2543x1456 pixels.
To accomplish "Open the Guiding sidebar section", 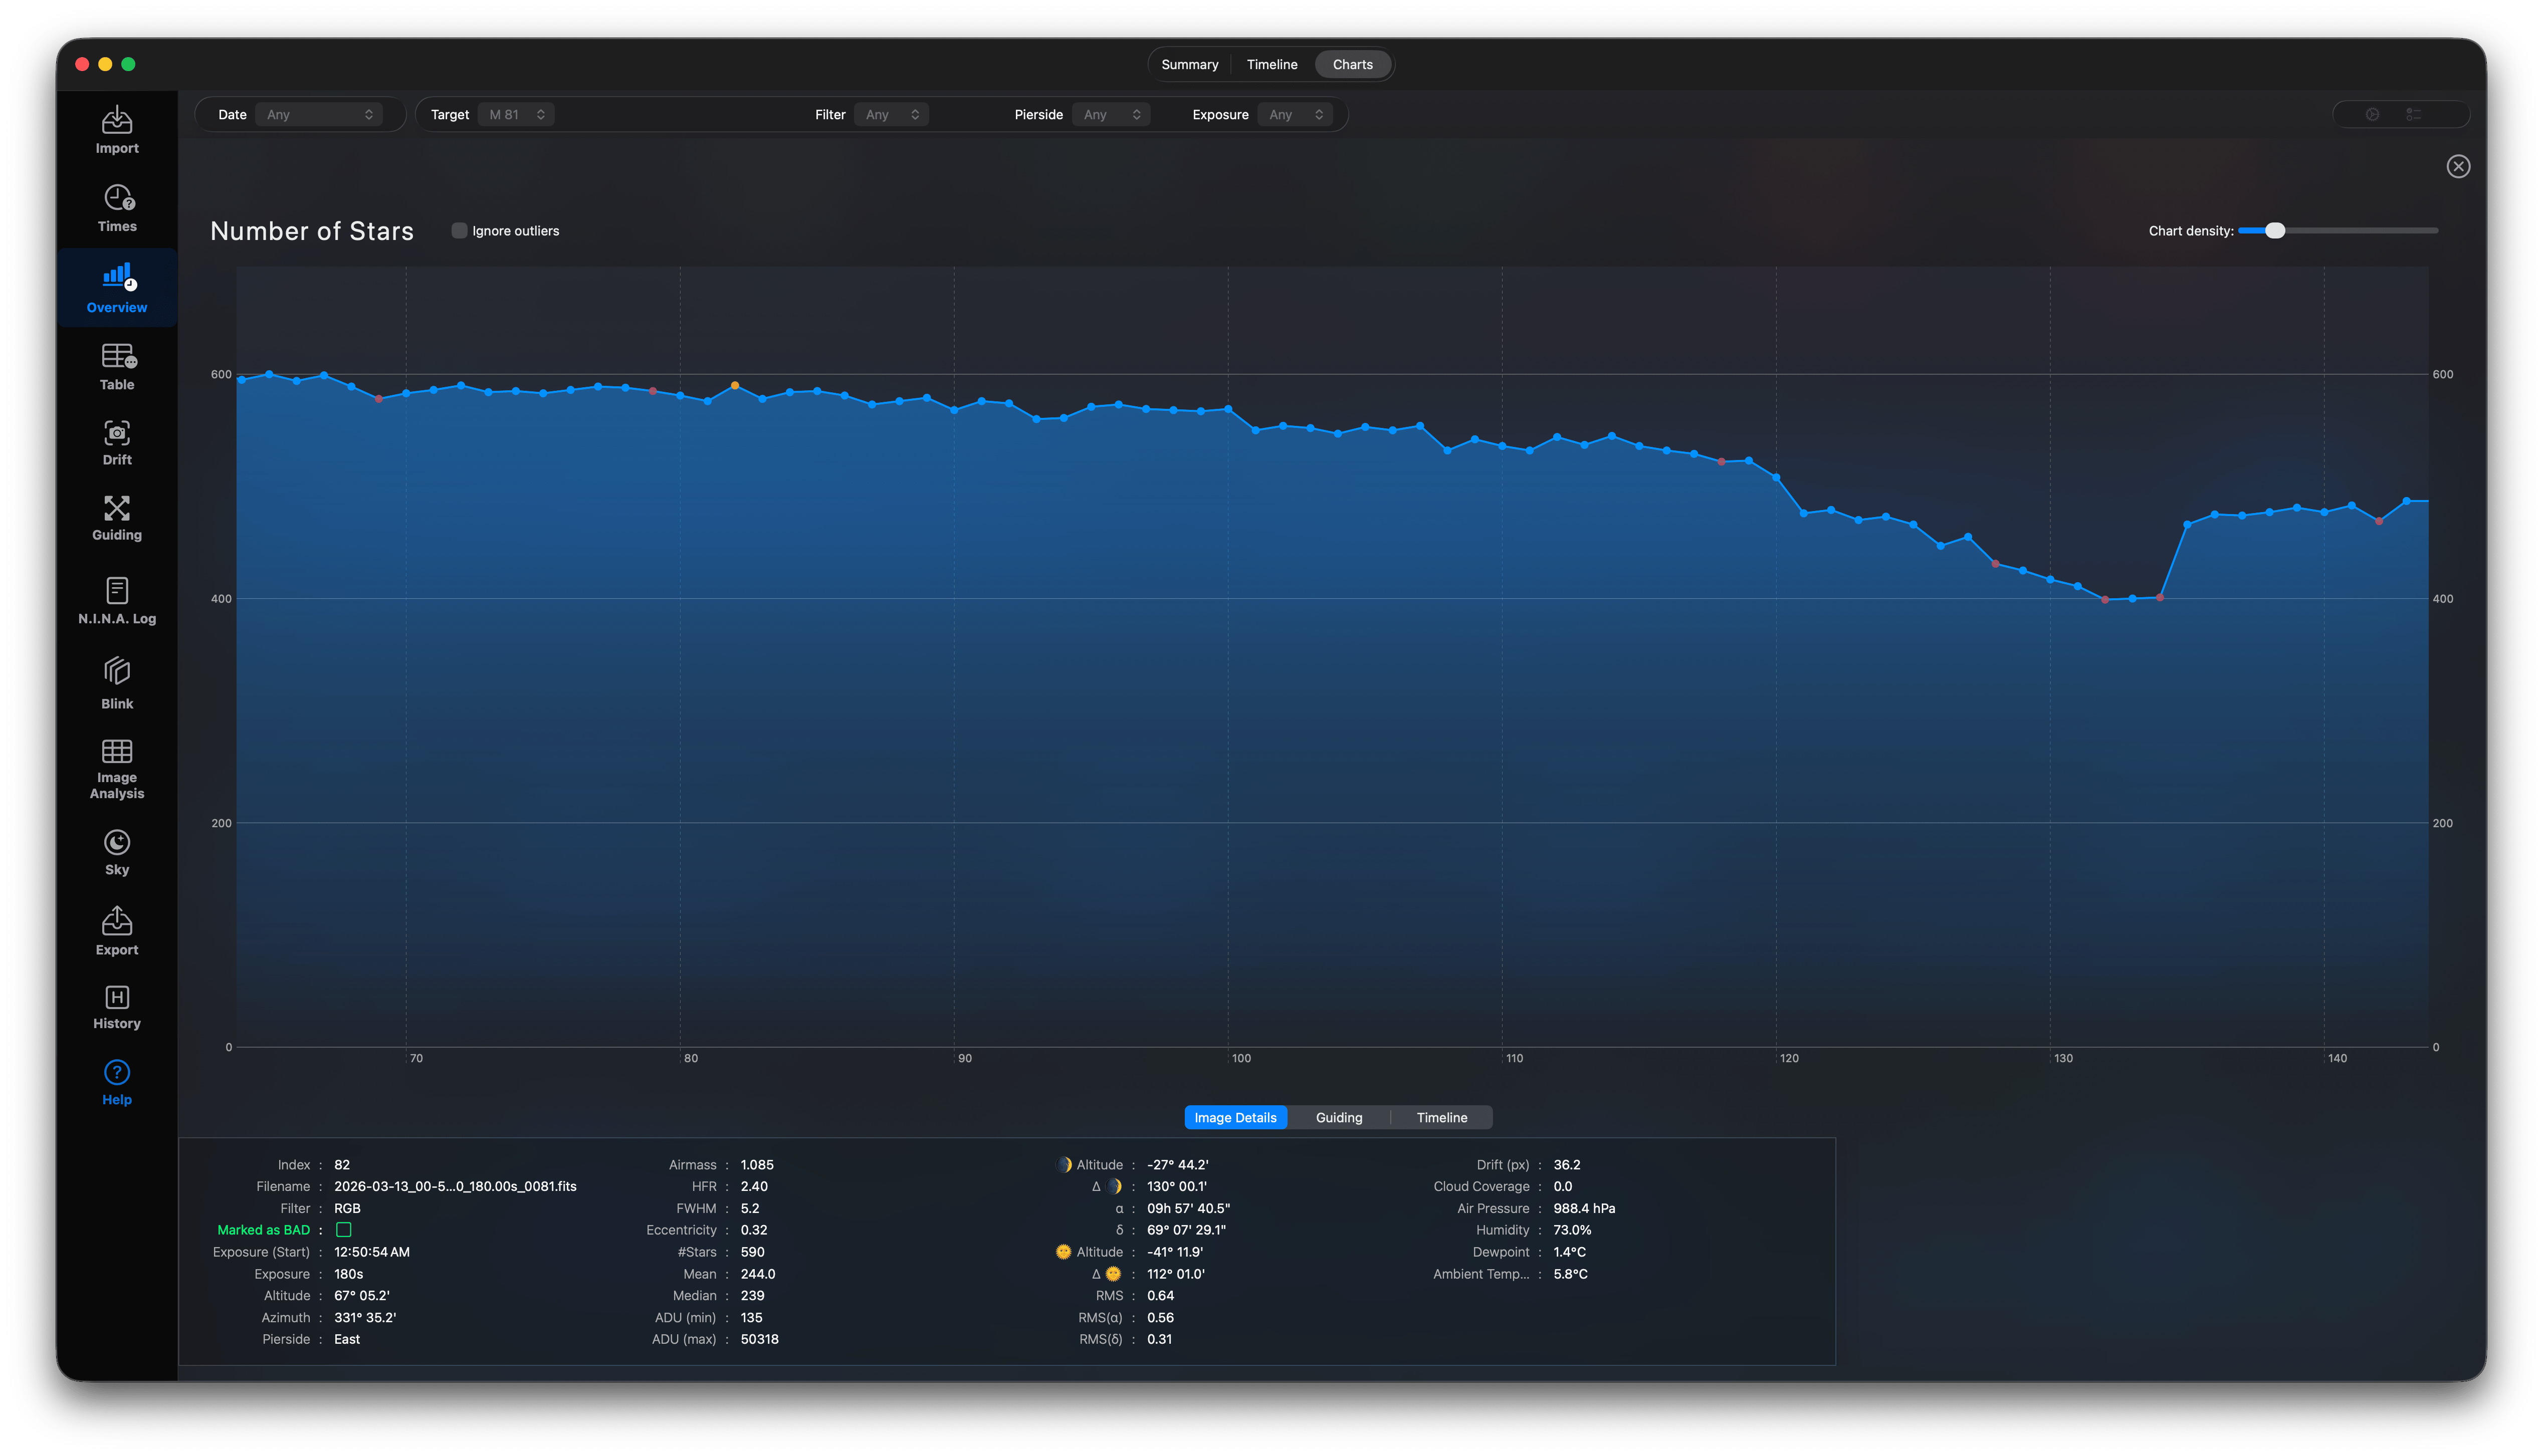I will tap(117, 518).
